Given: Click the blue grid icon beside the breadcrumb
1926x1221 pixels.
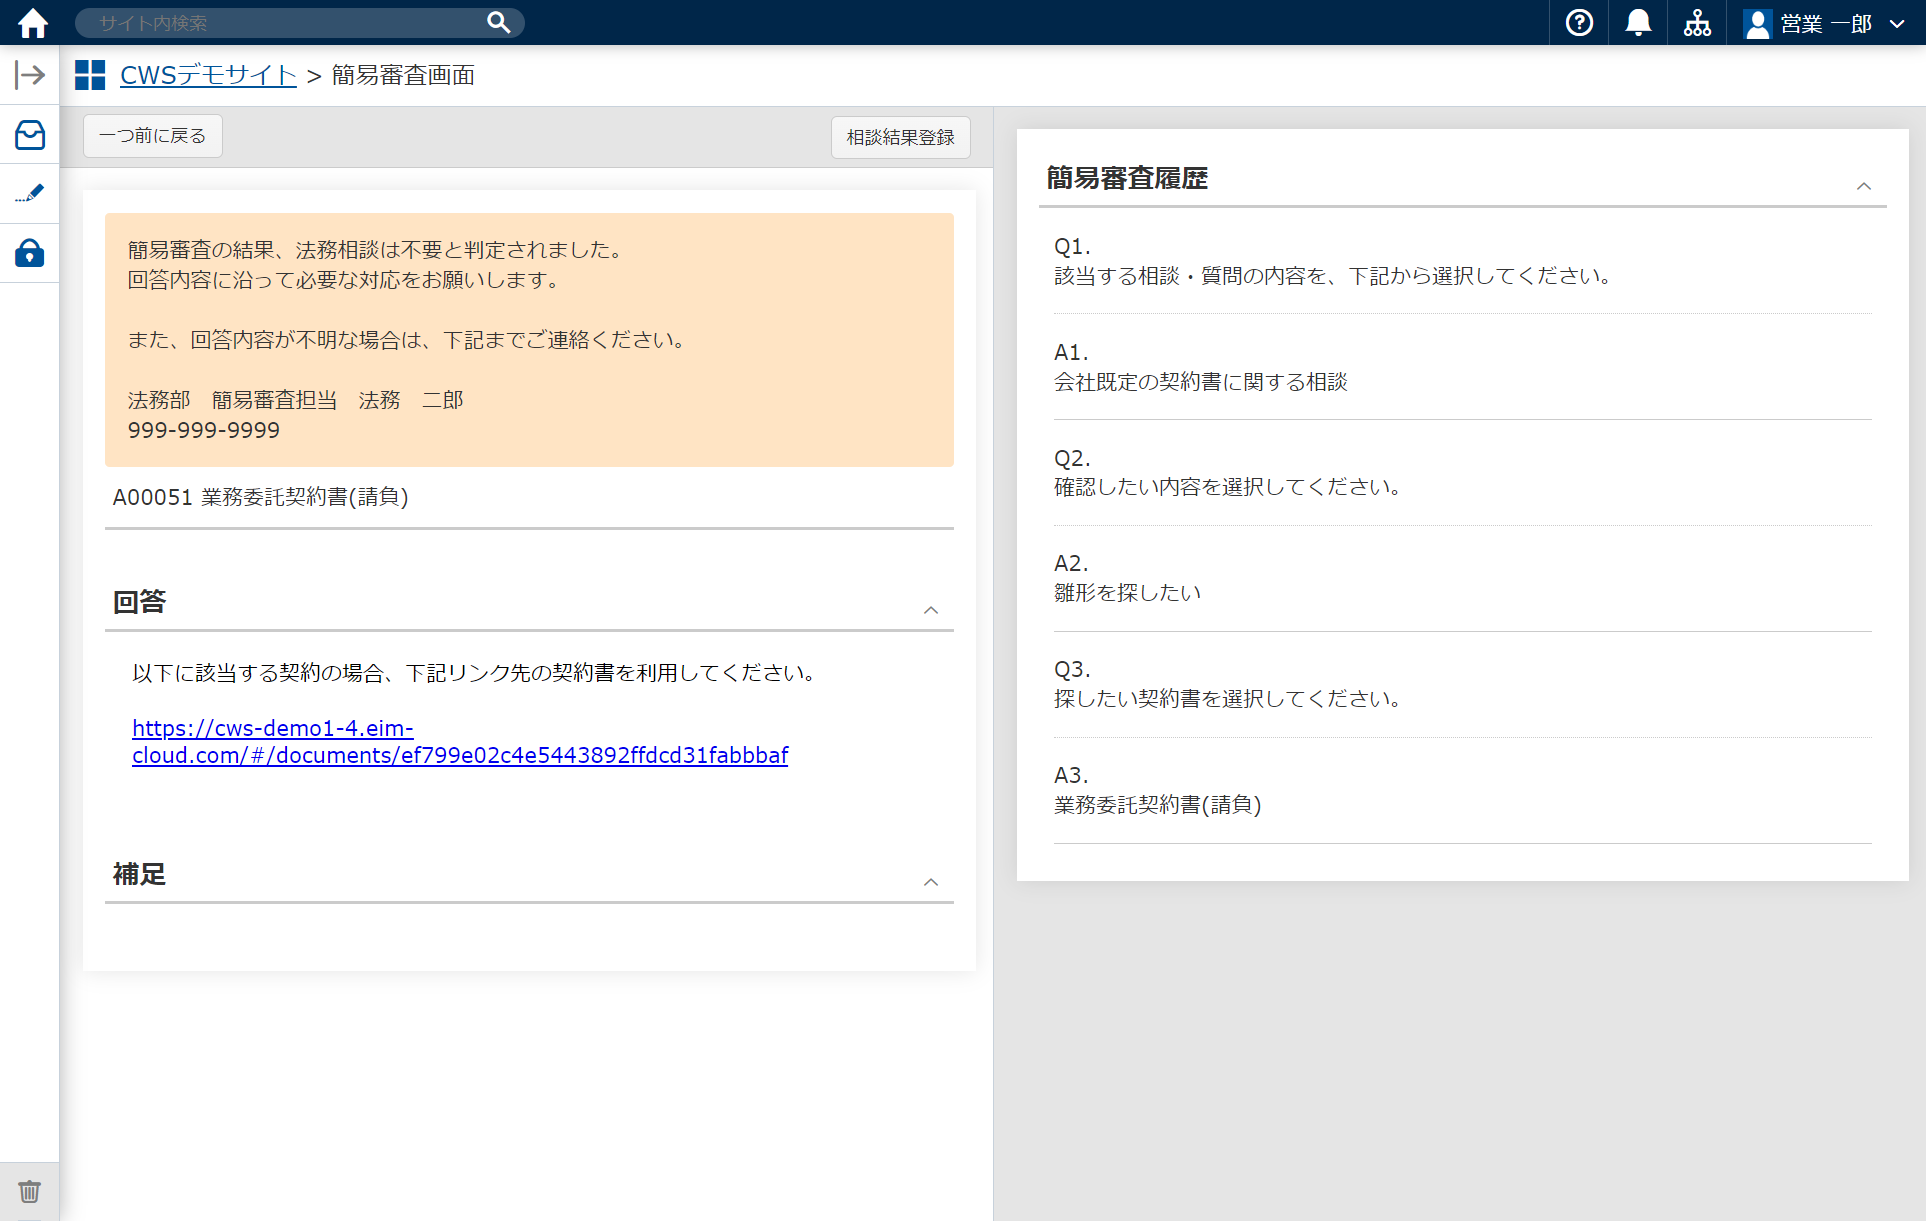Looking at the screenshot, I should pos(90,73).
